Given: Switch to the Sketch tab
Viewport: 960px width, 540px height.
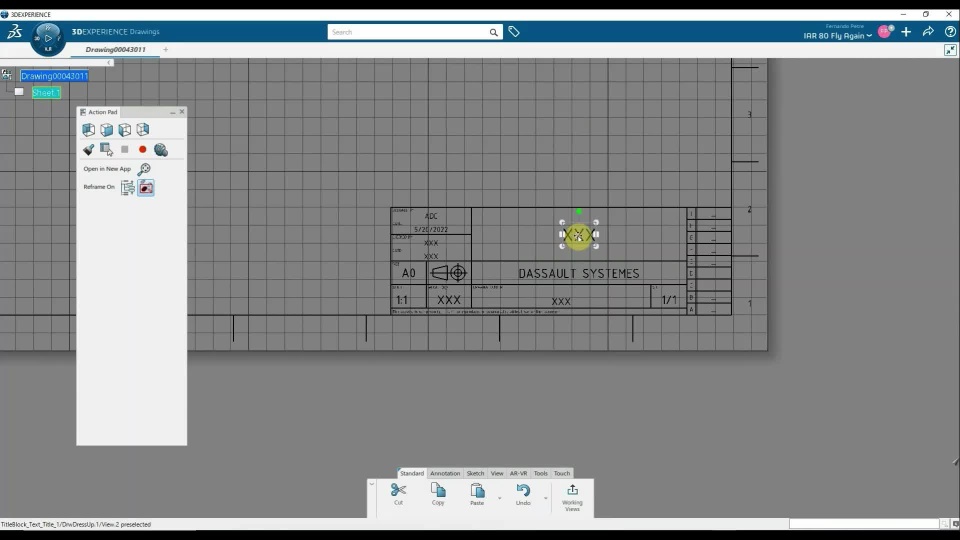Looking at the screenshot, I should (475, 473).
